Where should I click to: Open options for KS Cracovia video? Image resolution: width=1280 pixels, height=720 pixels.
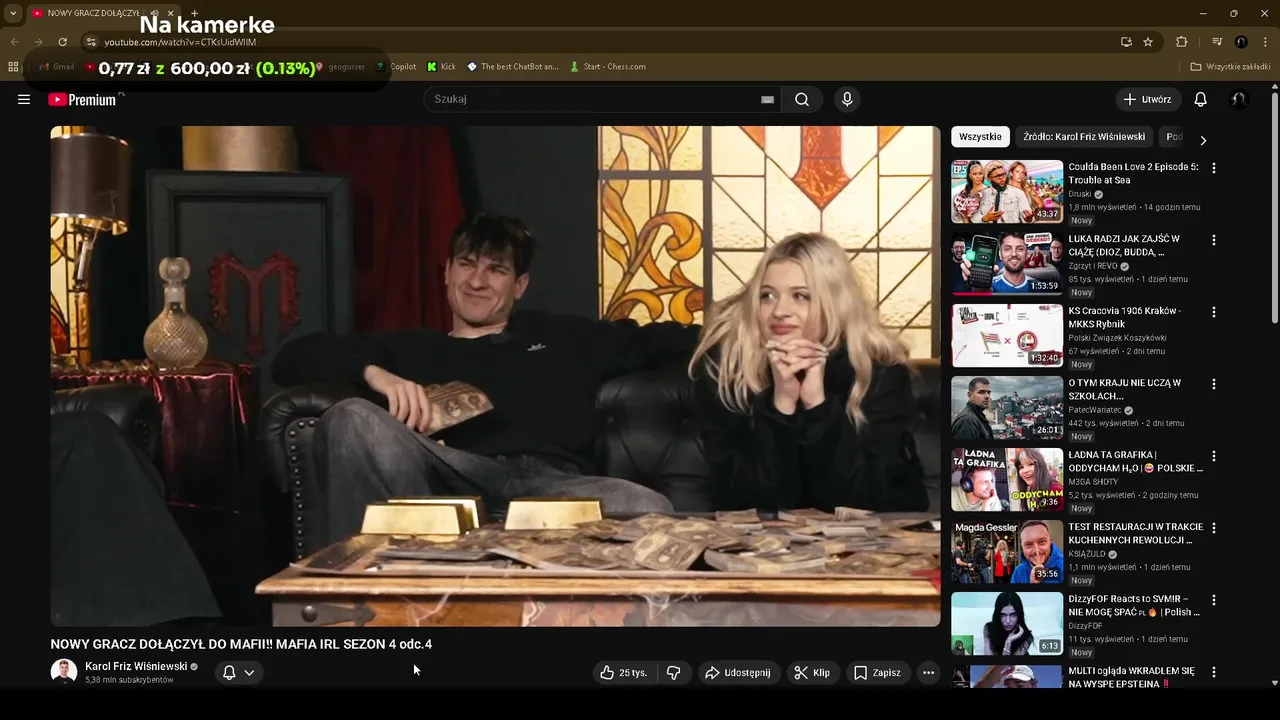[1214, 312]
